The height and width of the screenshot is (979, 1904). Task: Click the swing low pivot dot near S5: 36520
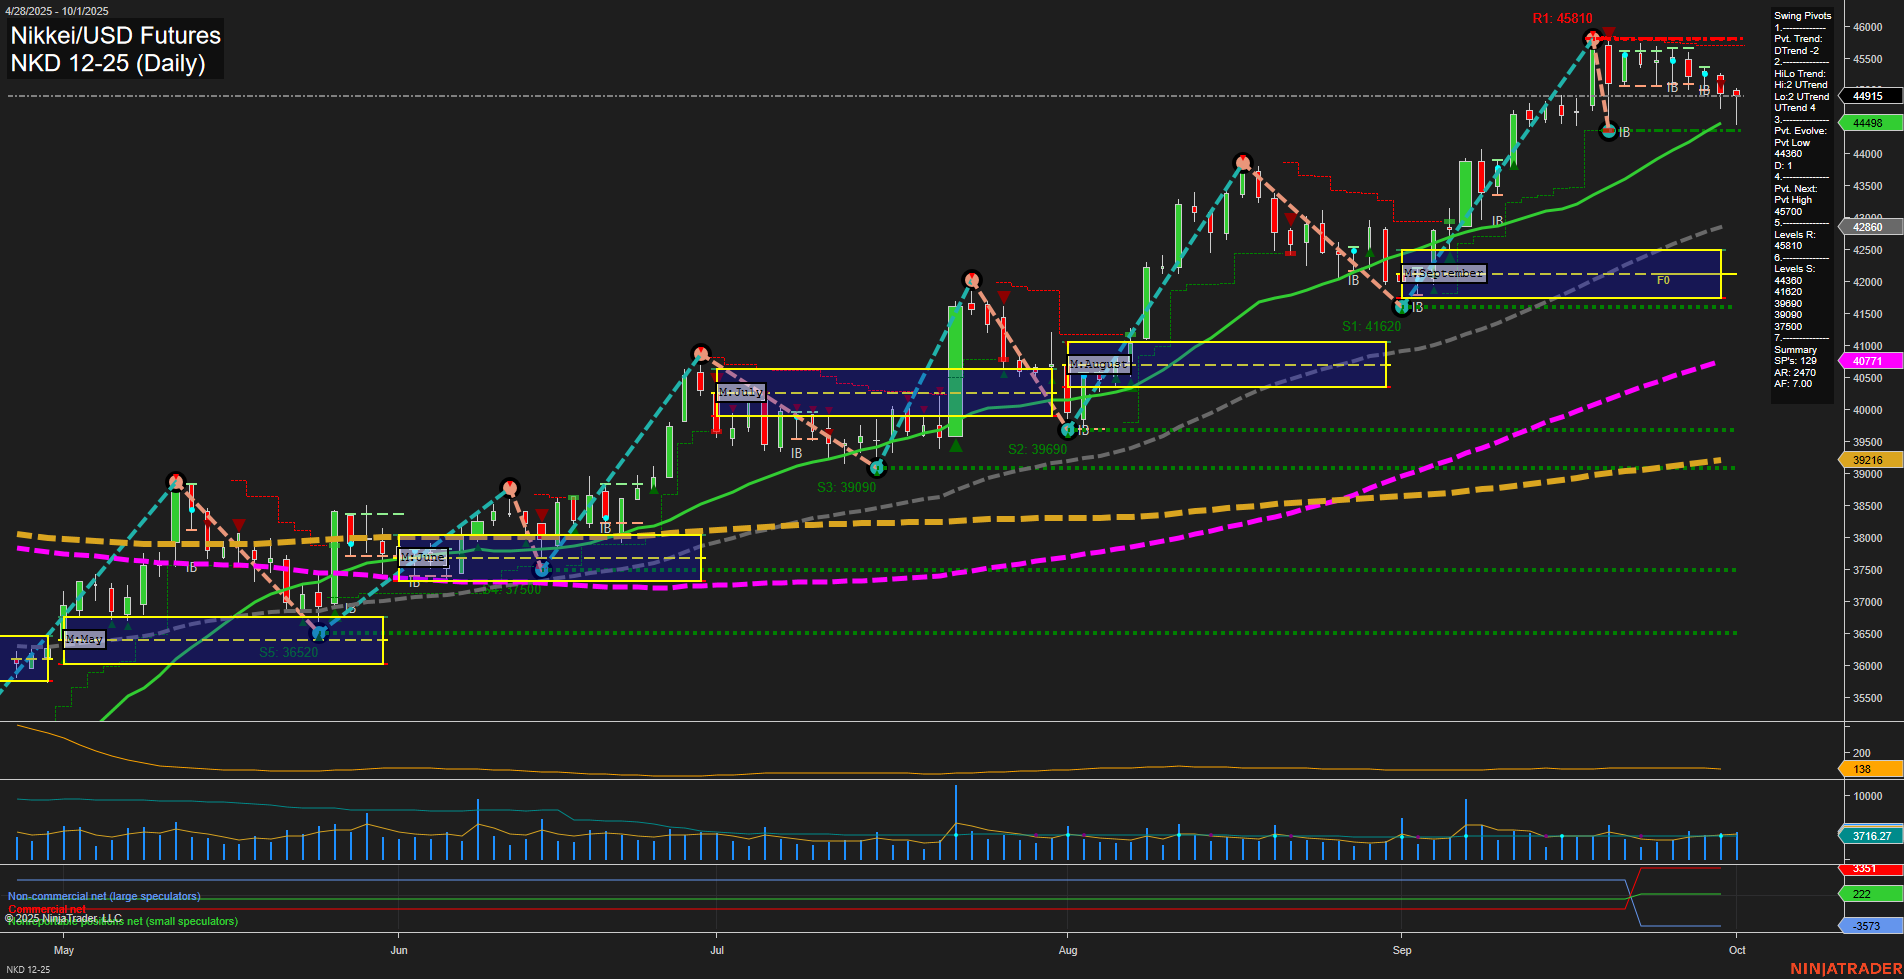point(320,631)
